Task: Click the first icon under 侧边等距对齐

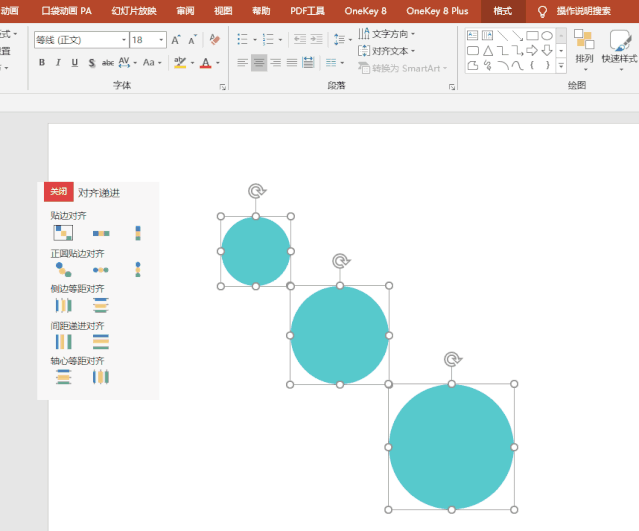Action: pyautogui.click(x=63, y=305)
